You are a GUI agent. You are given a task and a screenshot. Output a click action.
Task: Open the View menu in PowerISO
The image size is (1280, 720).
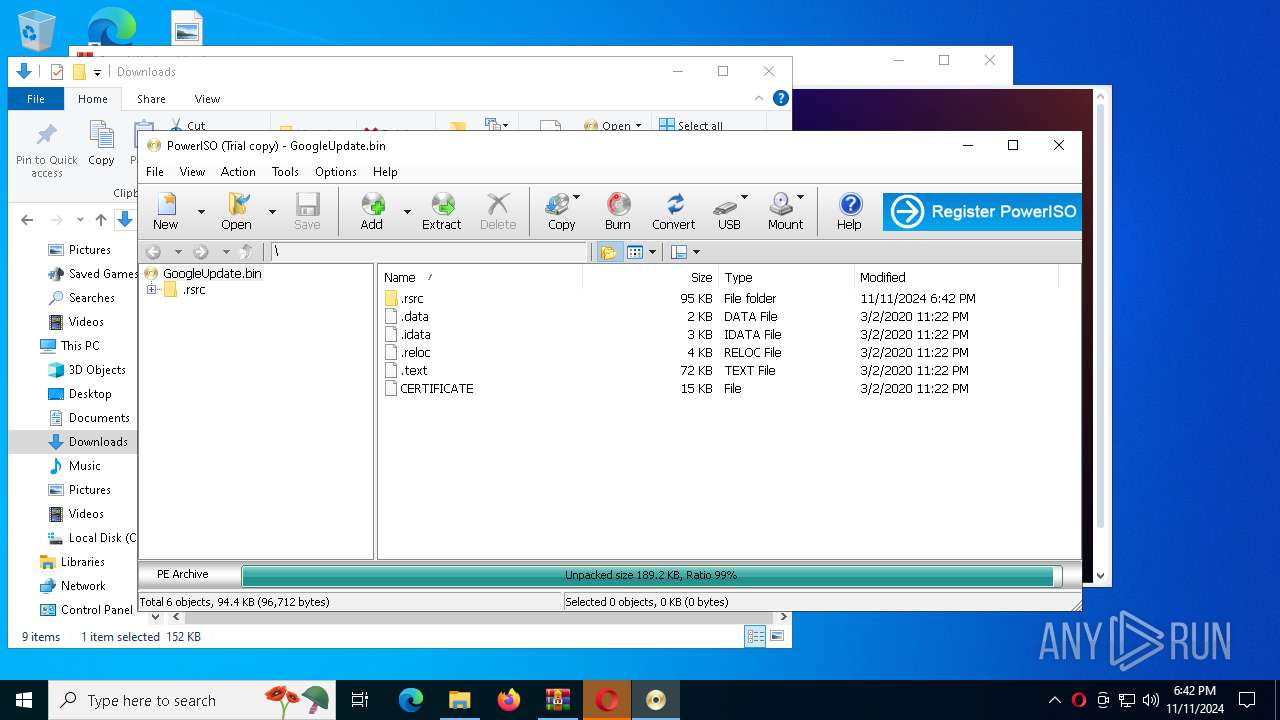coord(192,172)
